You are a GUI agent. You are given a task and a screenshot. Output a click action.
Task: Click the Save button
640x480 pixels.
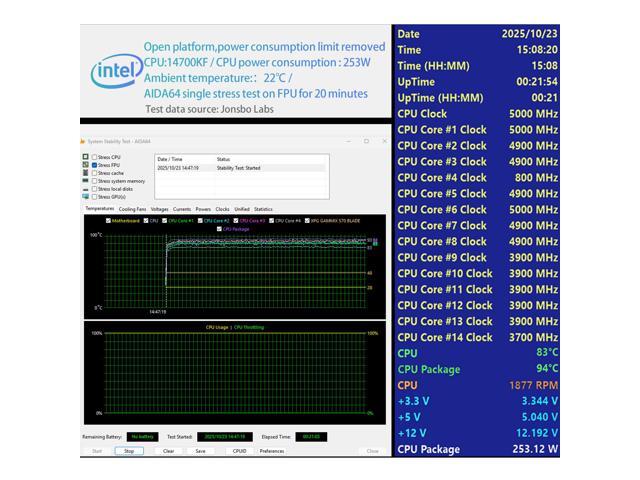[200, 451]
